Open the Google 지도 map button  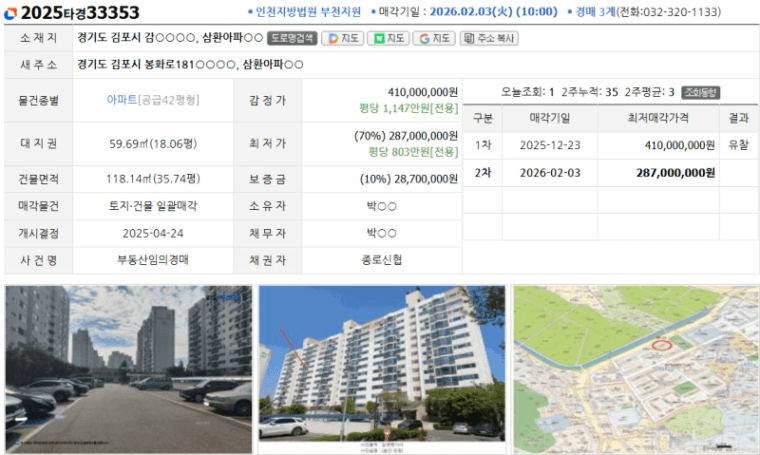(434, 38)
